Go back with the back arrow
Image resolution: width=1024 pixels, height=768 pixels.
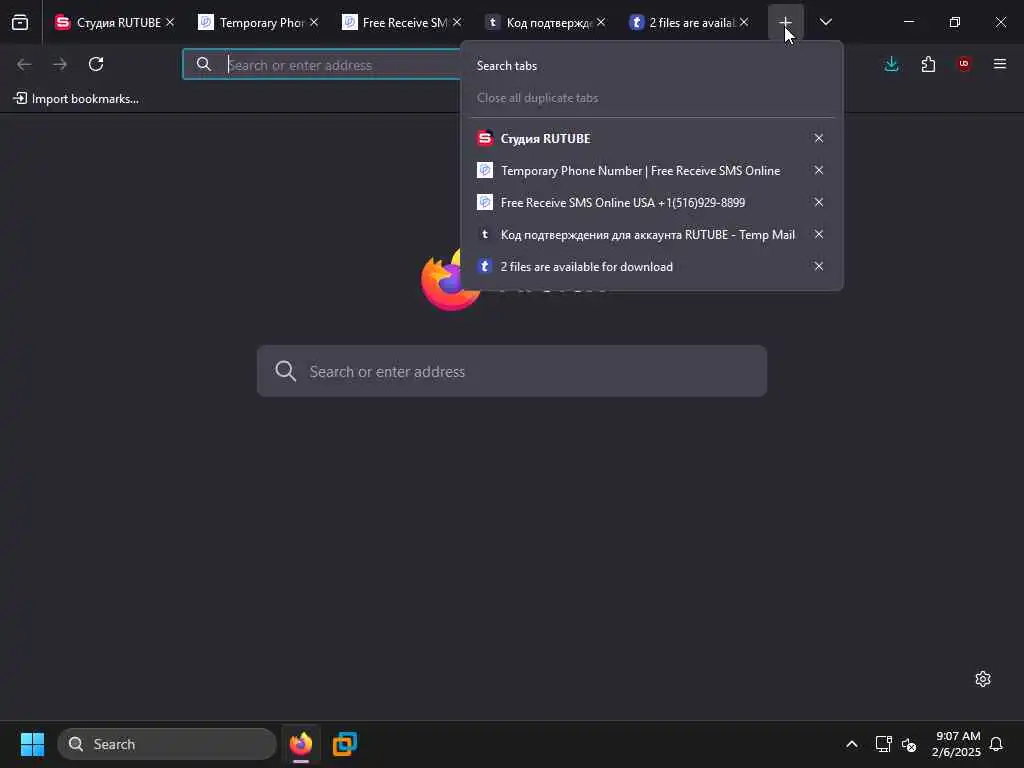click(24, 64)
